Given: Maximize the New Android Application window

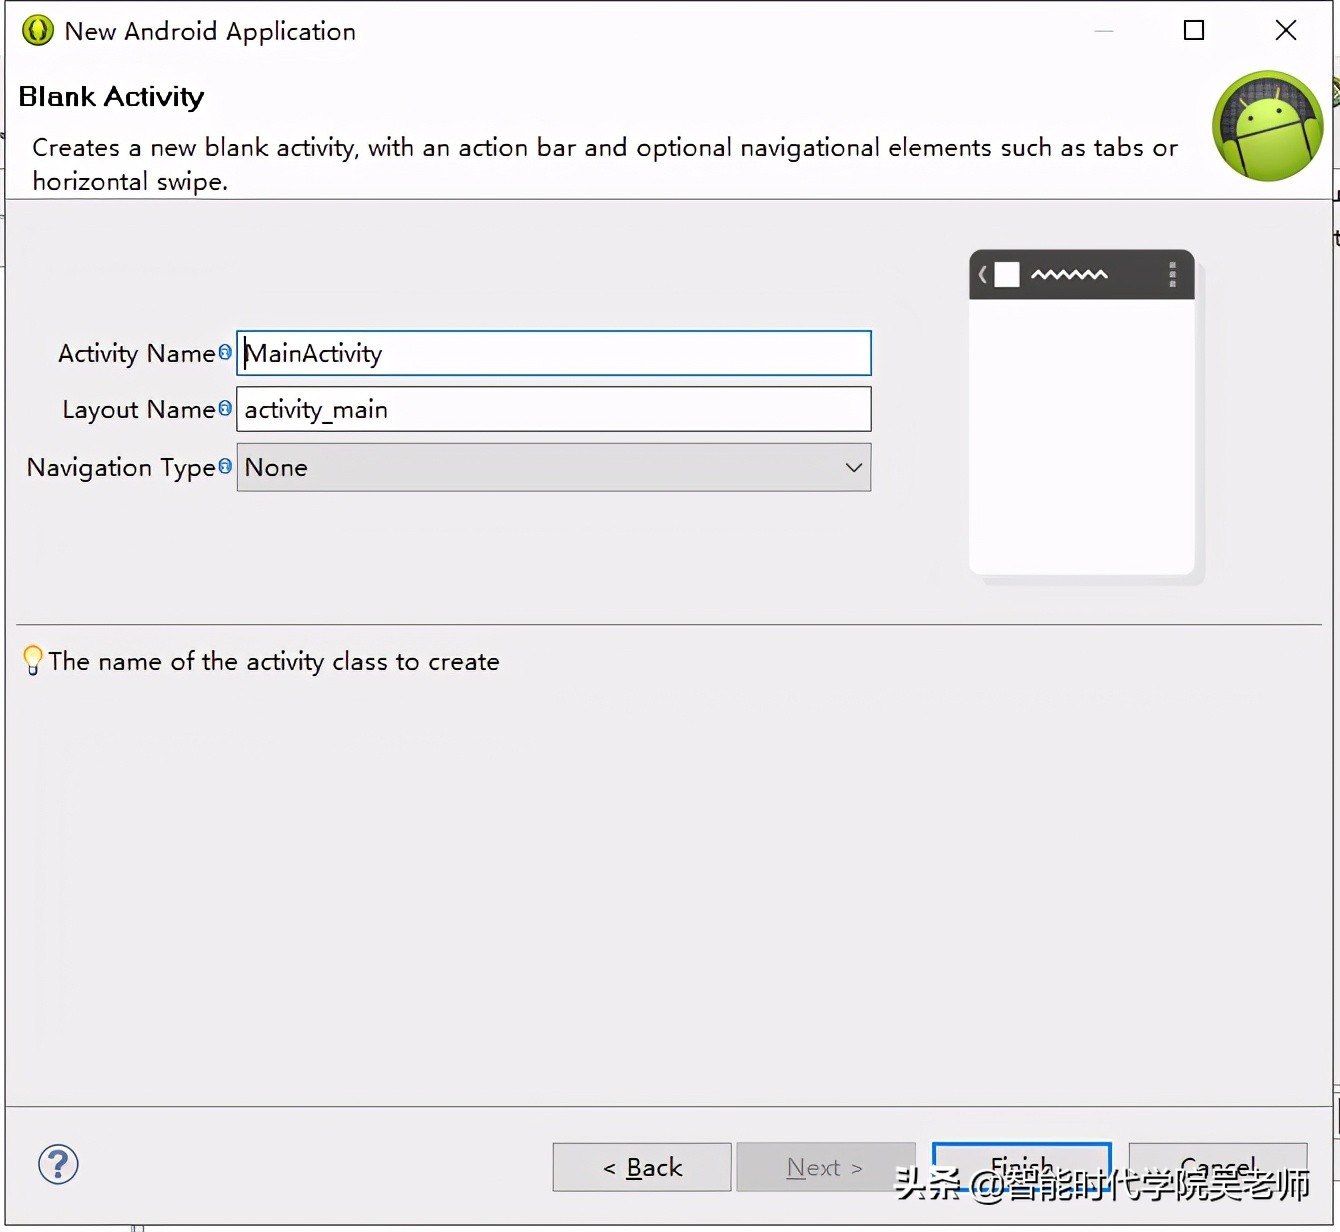Looking at the screenshot, I should (x=1194, y=31).
